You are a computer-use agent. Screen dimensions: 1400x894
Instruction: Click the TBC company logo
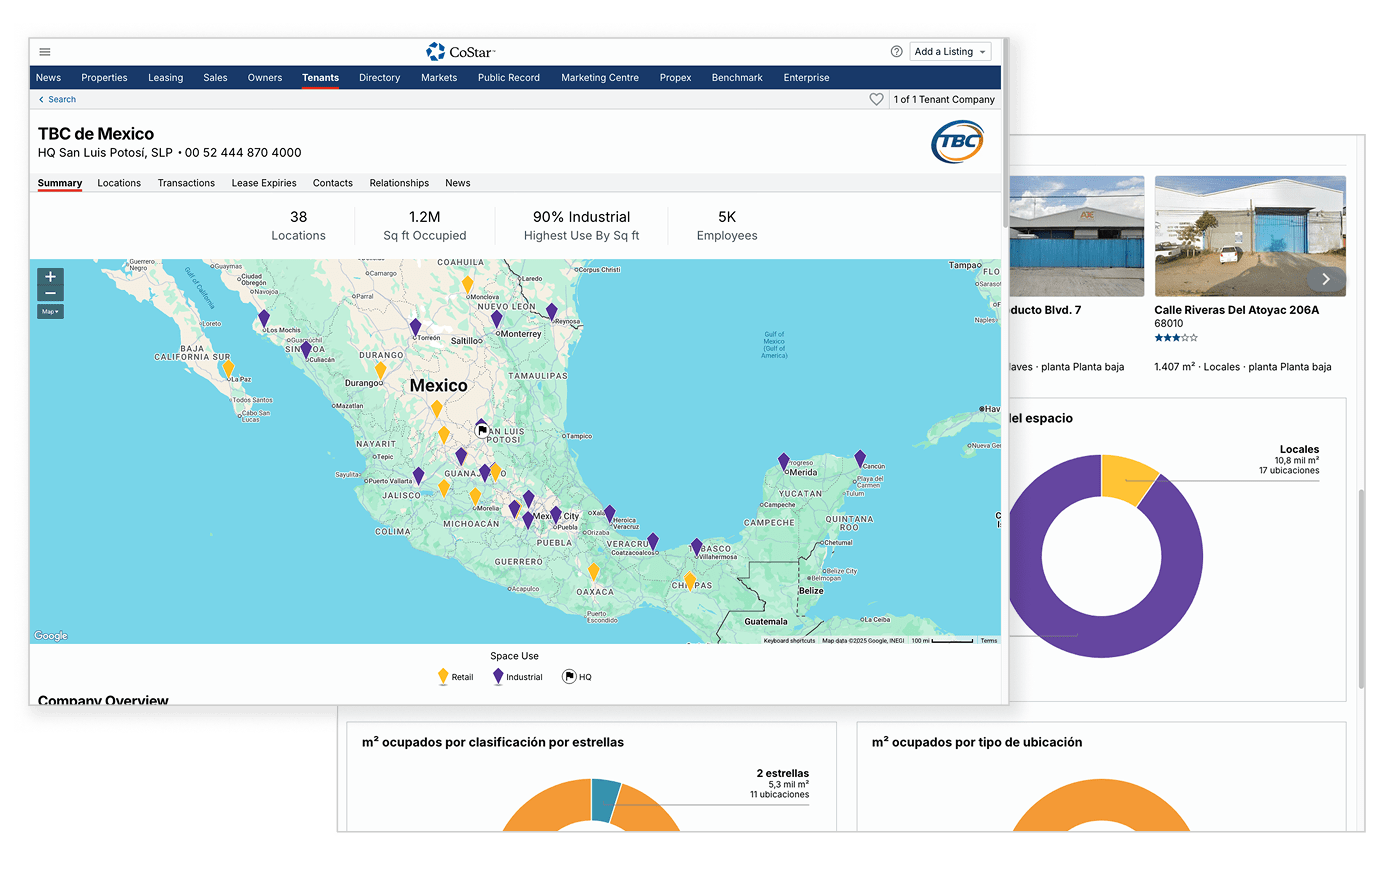[x=957, y=142]
